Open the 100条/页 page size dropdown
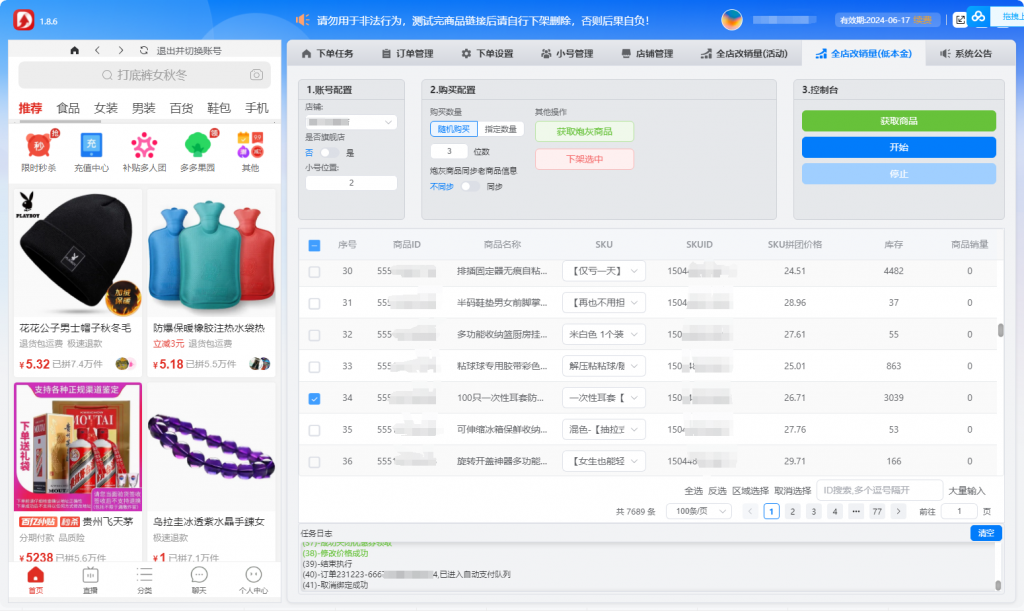This screenshot has width=1024, height=611. (699, 511)
